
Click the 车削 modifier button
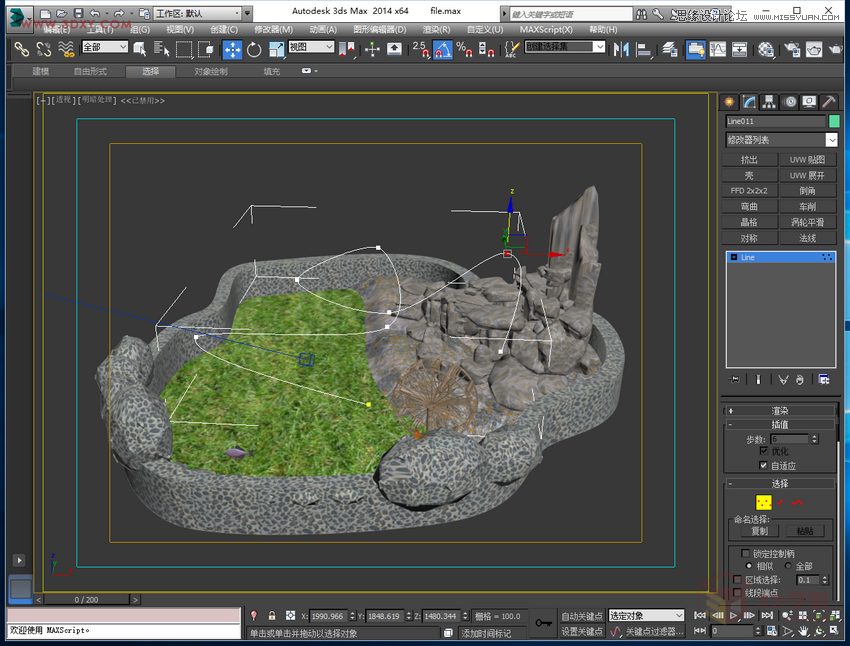coord(807,206)
